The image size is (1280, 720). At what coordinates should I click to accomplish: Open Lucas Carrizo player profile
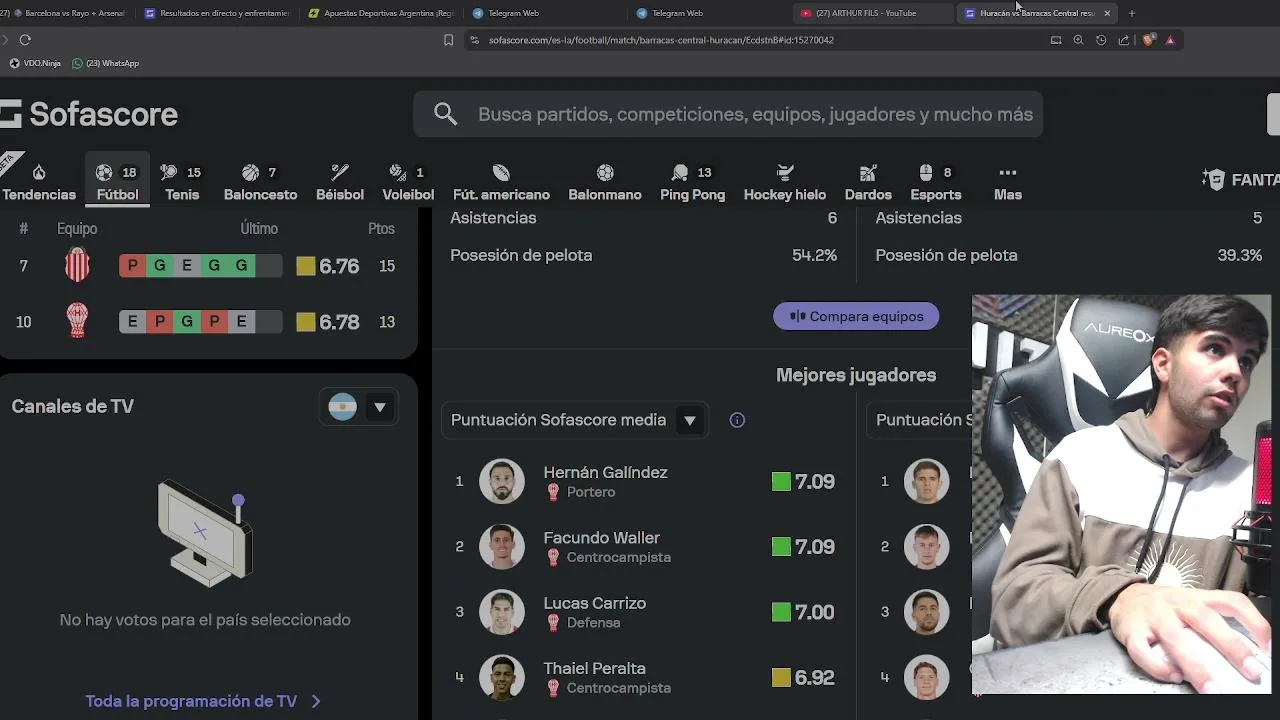coord(594,603)
